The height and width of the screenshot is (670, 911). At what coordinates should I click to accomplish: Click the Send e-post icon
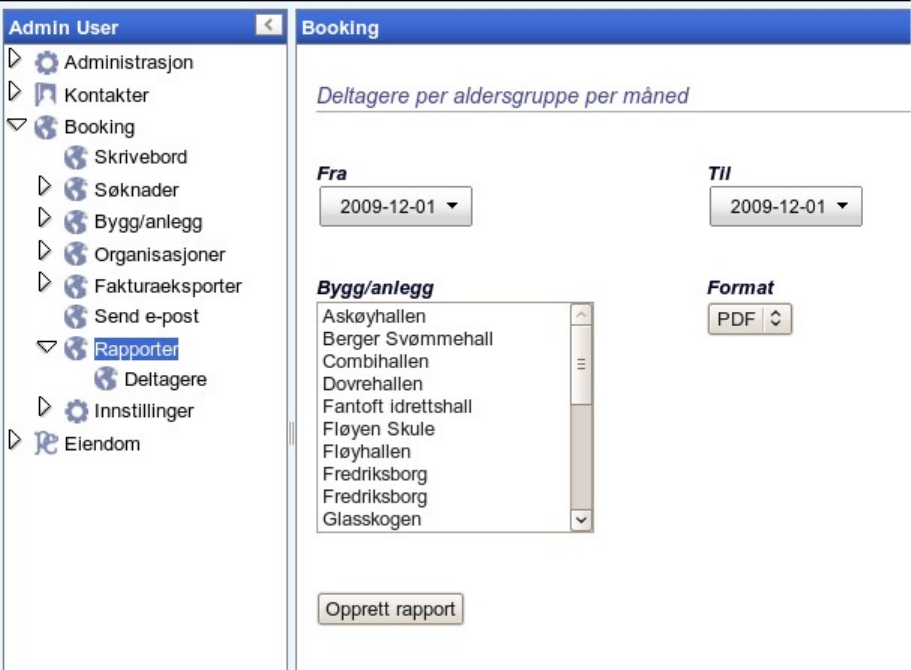[x=75, y=317]
